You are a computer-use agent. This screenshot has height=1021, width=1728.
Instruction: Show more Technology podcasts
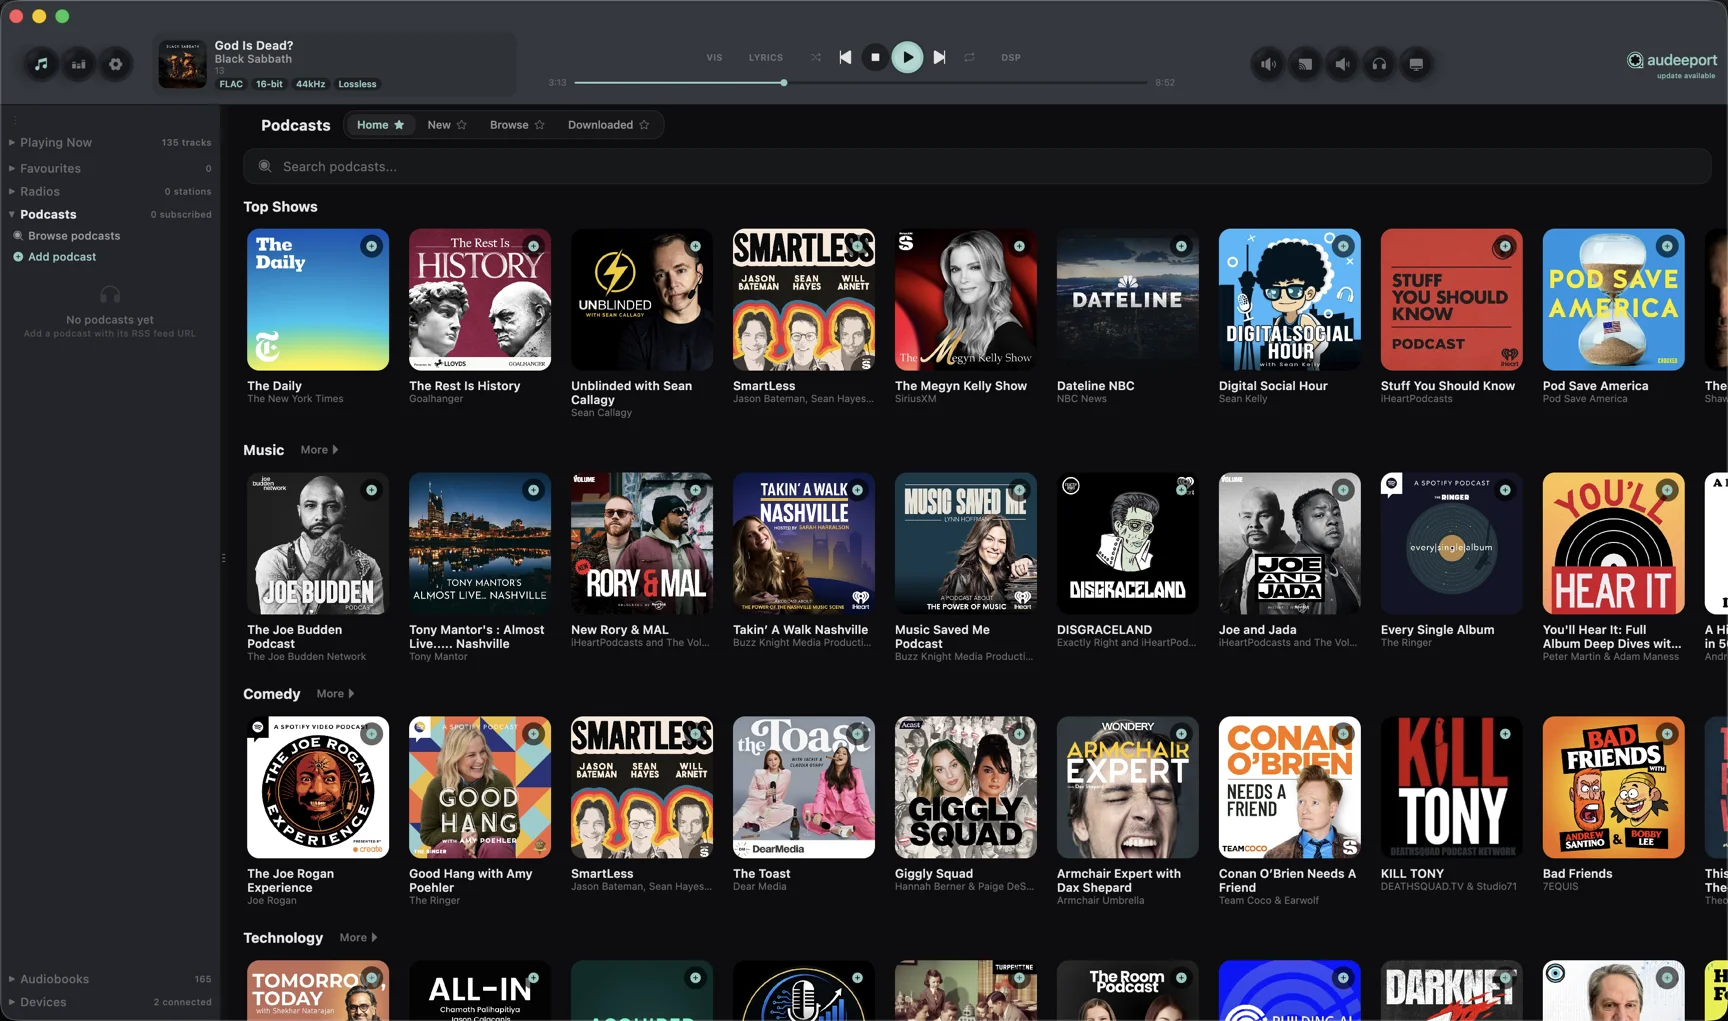358,938
